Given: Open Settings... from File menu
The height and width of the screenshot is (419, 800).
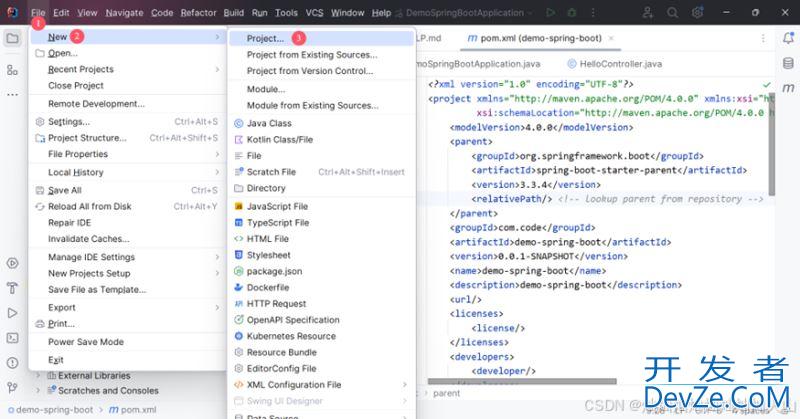Looking at the screenshot, I should point(128,122).
